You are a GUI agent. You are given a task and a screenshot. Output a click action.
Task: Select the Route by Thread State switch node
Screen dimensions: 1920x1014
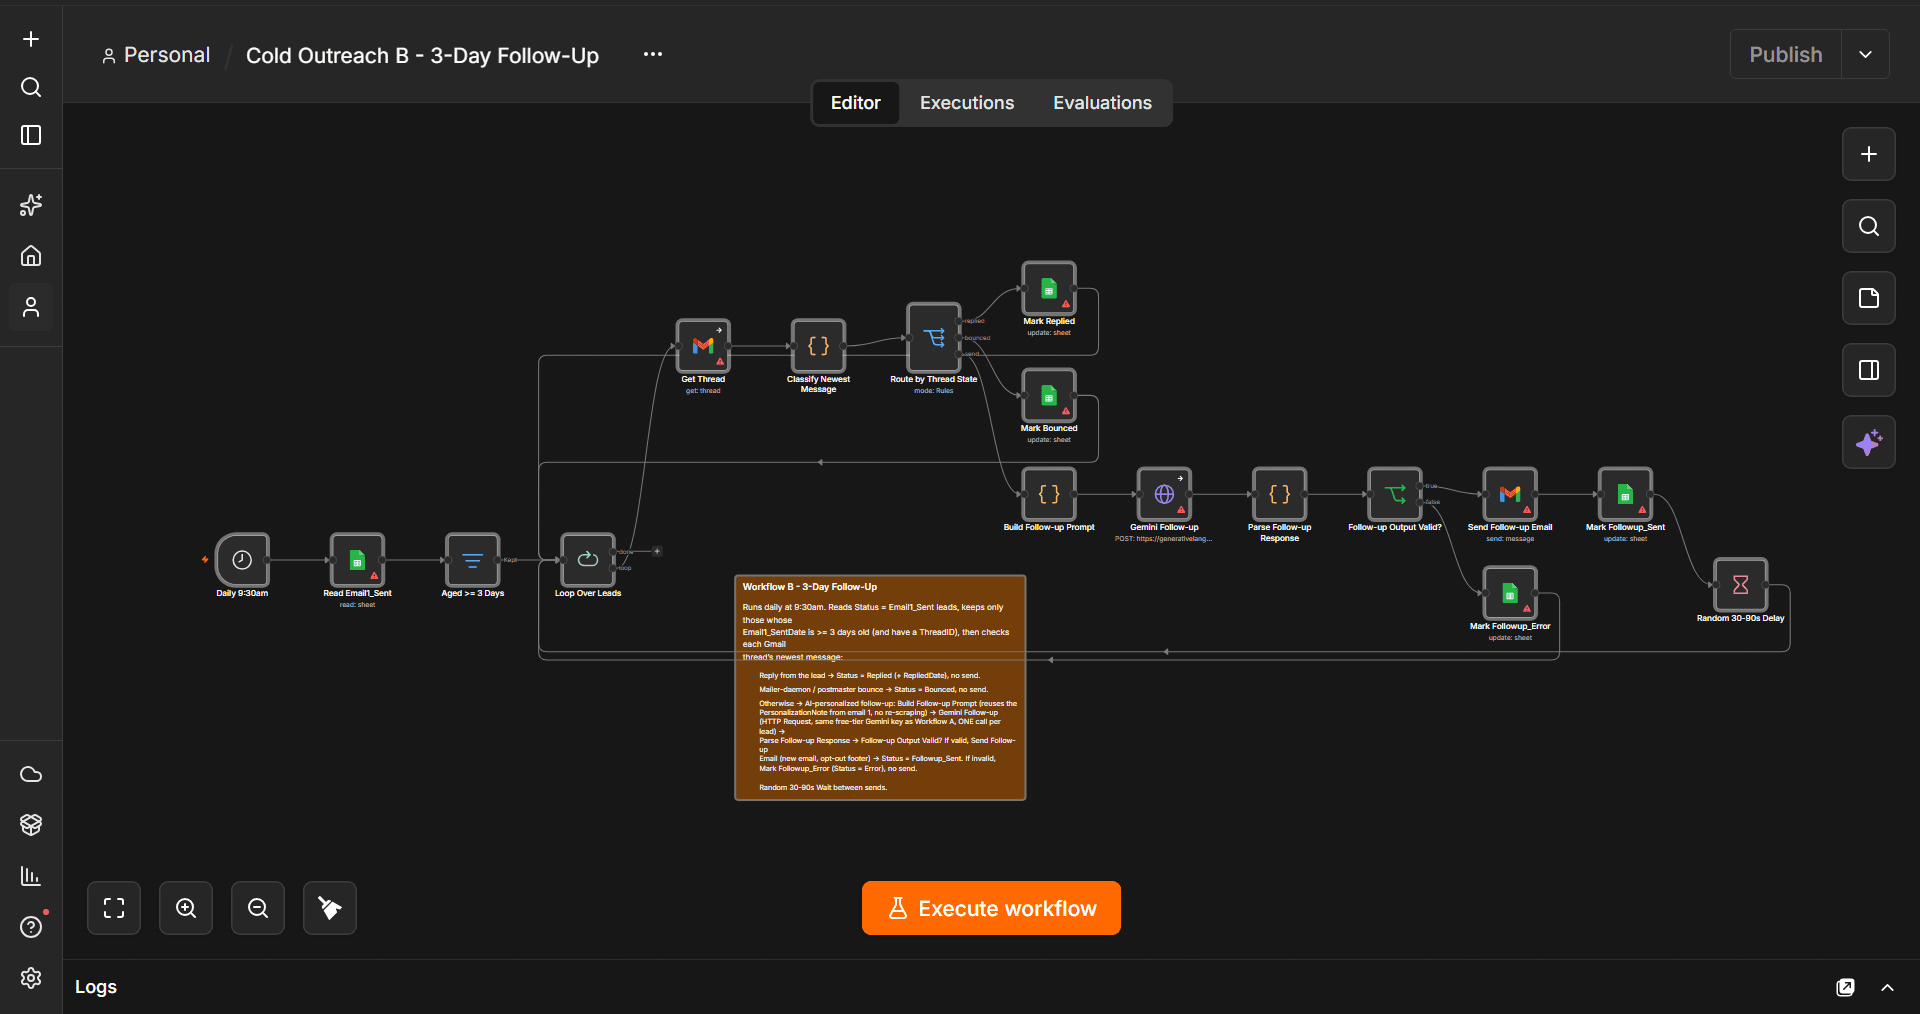click(x=933, y=338)
